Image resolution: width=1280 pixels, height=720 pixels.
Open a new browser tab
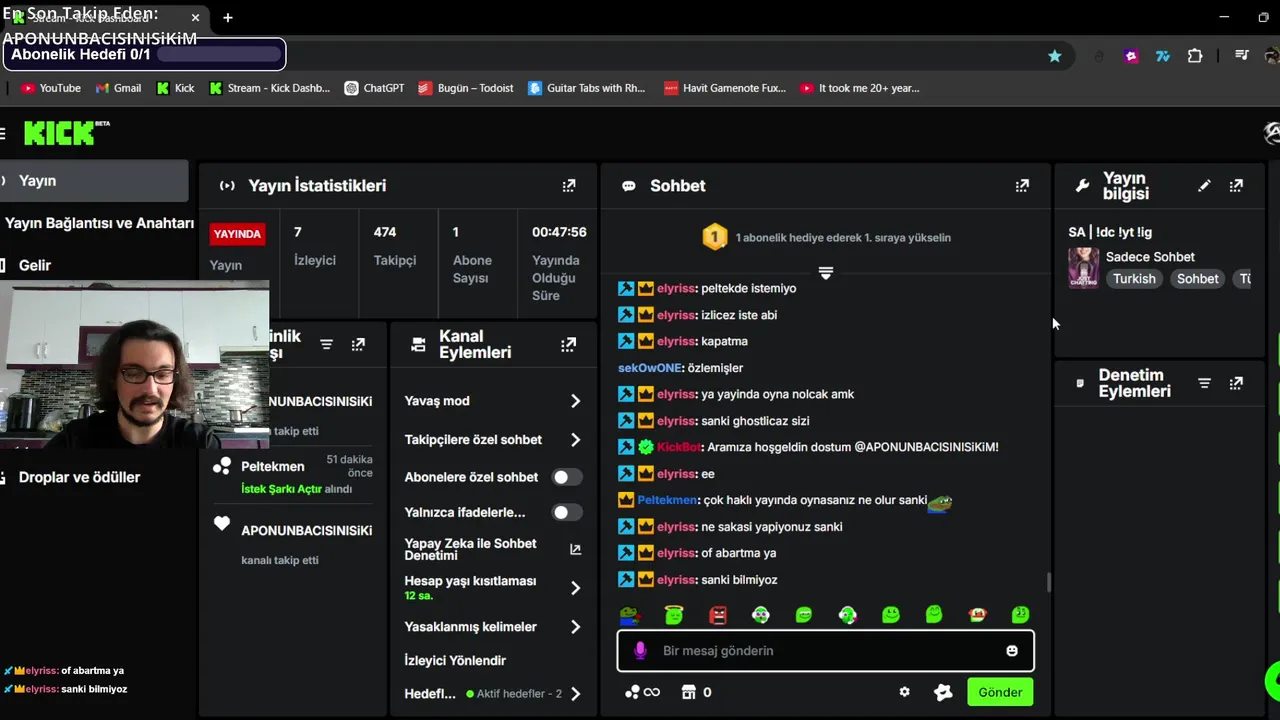(228, 18)
